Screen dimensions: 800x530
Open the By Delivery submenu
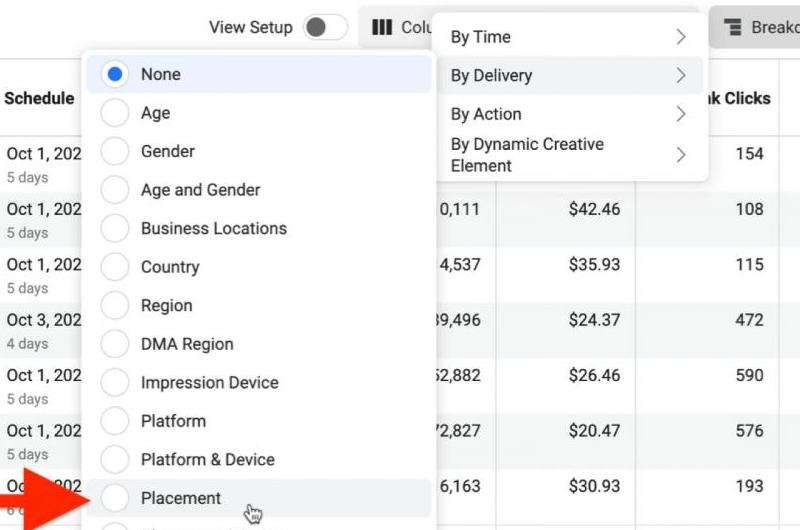(568, 75)
